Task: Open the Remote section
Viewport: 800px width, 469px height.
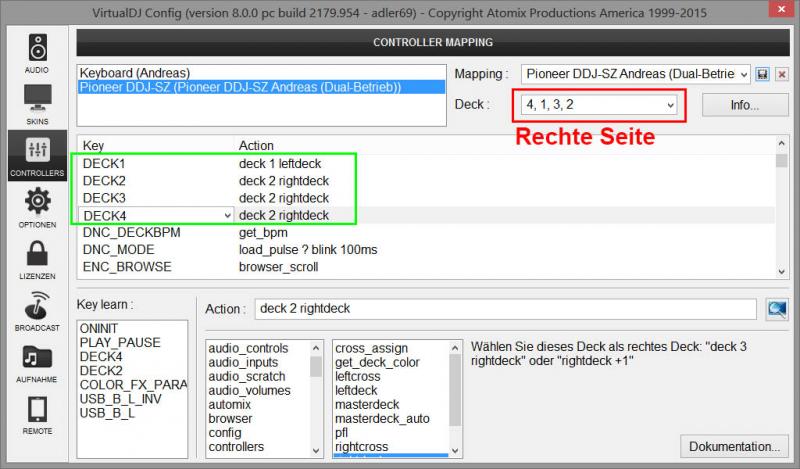Action: tap(37, 414)
